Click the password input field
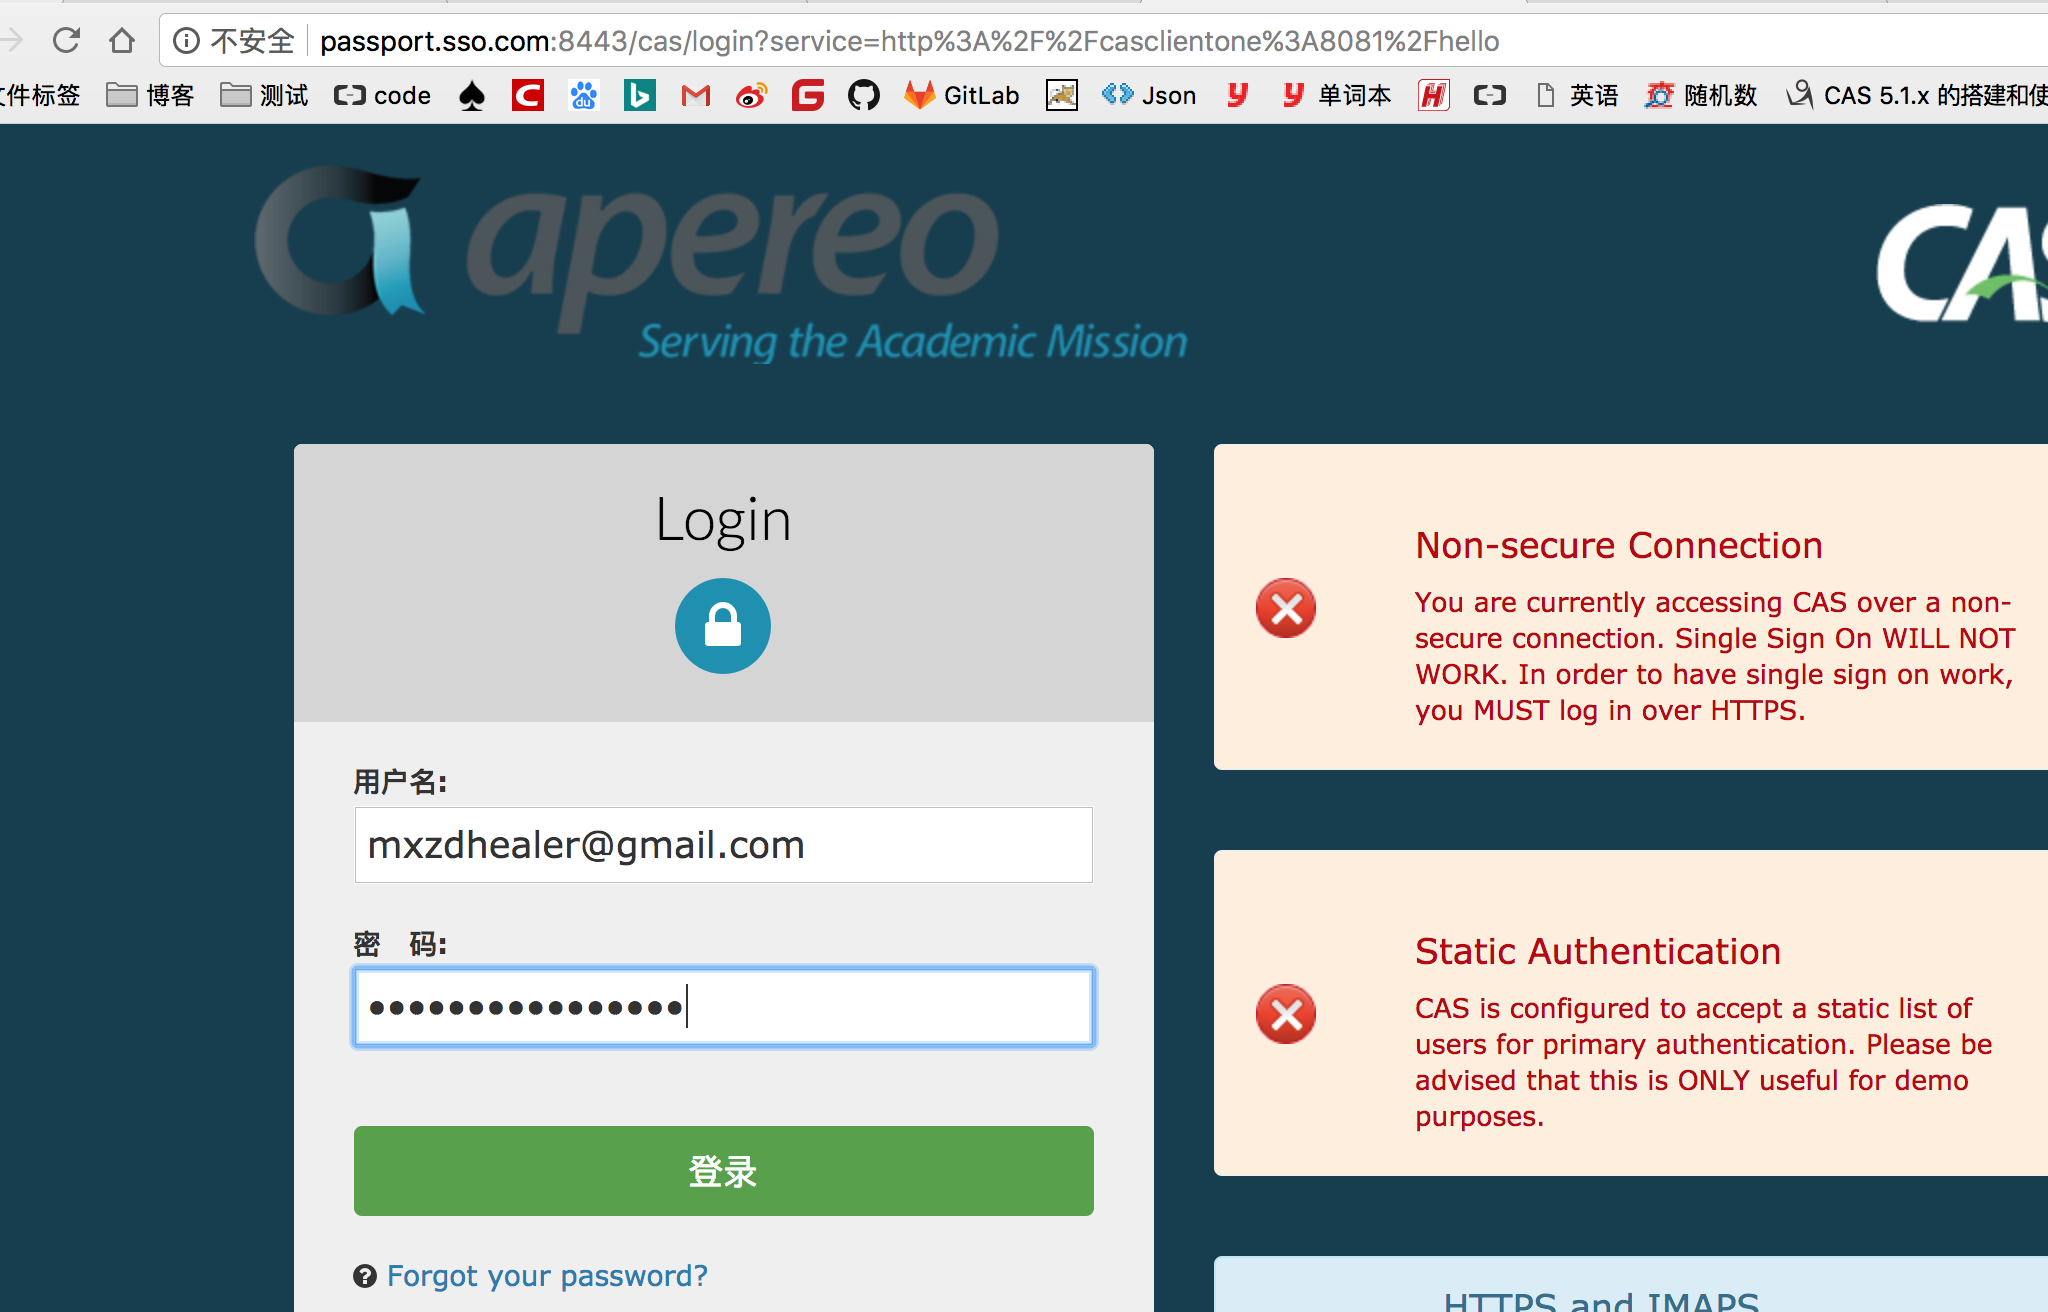Image resolution: width=2048 pixels, height=1312 pixels. pos(723,1007)
